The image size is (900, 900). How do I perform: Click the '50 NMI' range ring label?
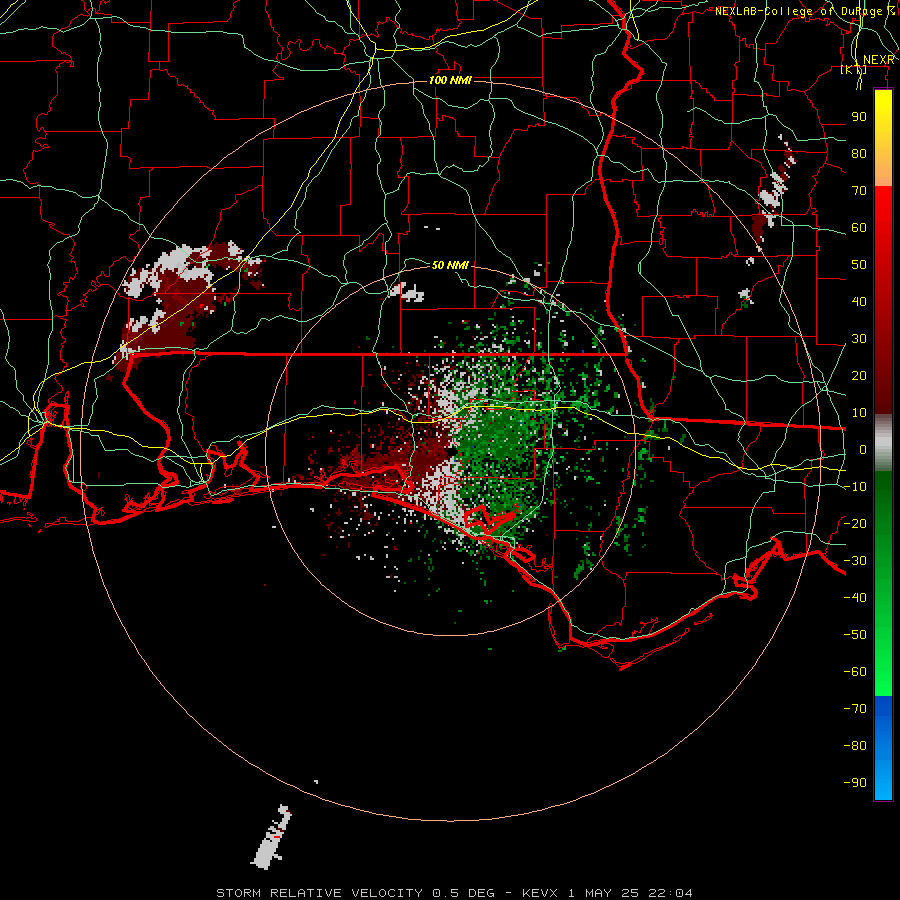(x=451, y=265)
